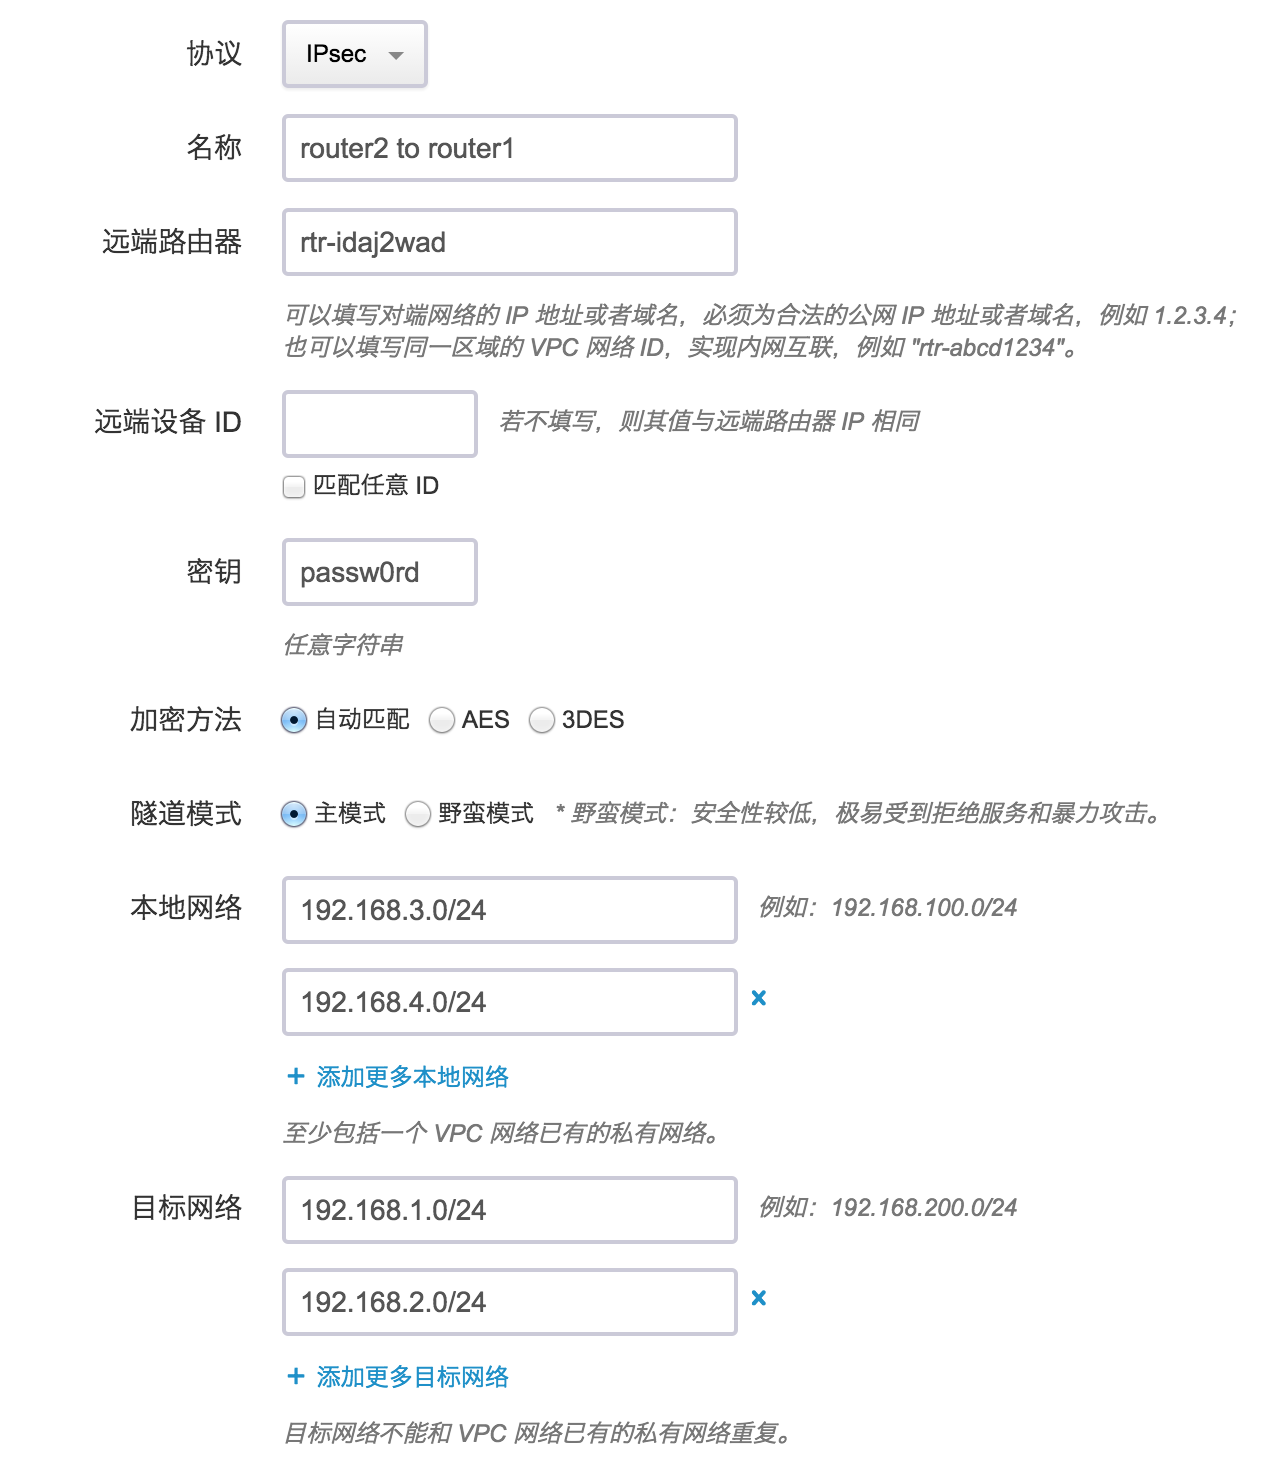Click target network field 192.168.2.0/24
The width and height of the screenshot is (1266, 1472).
(510, 1302)
